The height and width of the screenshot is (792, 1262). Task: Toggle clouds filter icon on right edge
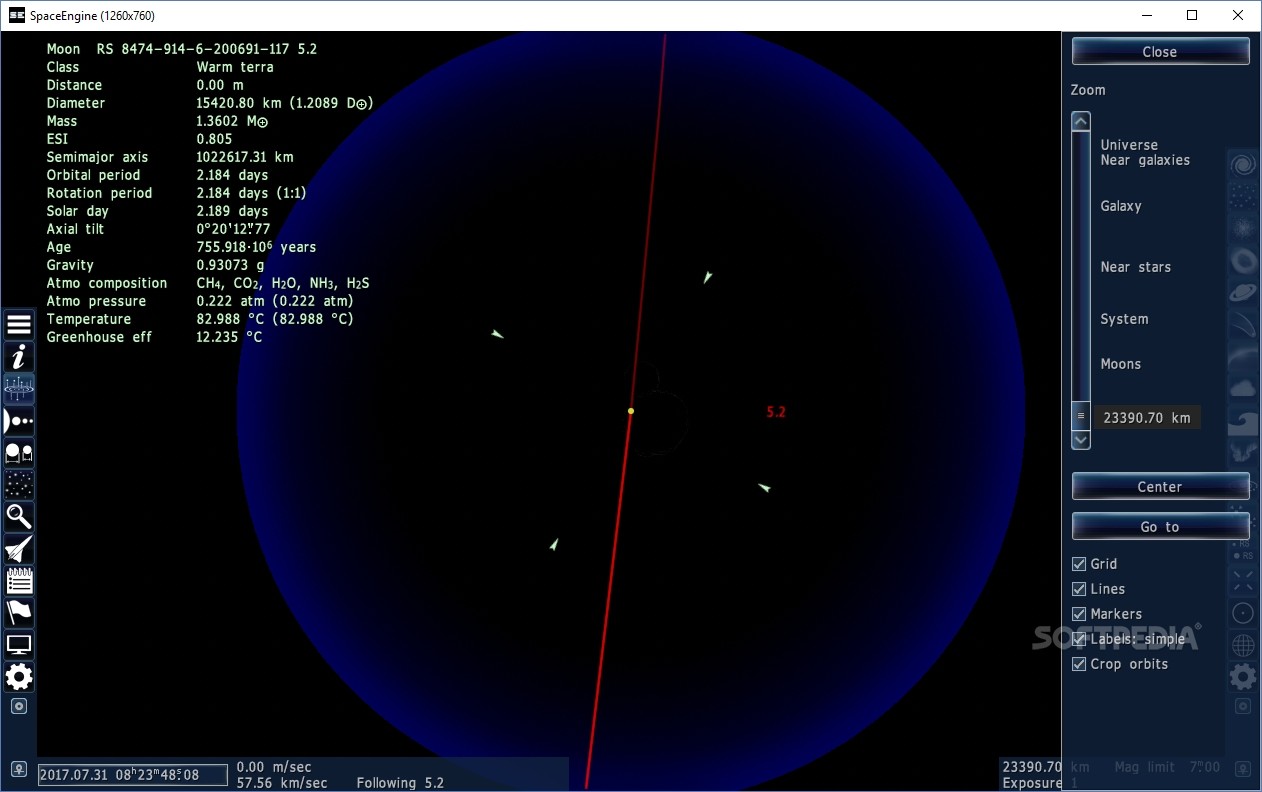pyautogui.click(x=1243, y=388)
